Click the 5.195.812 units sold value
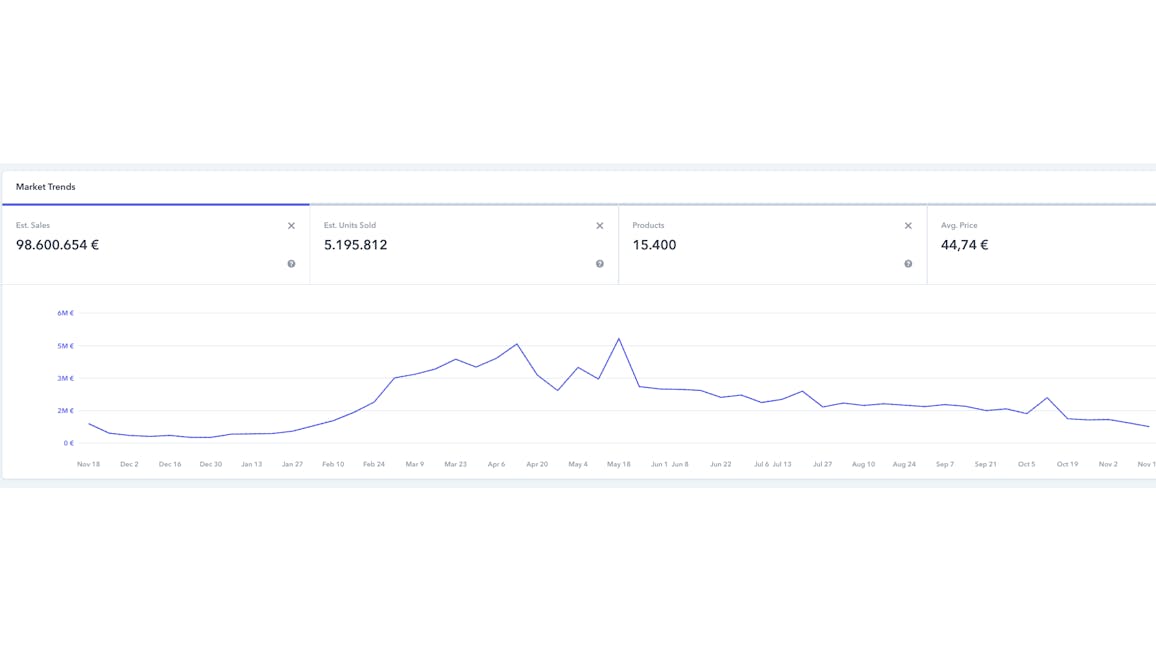The height and width of the screenshot is (650, 1156). (x=355, y=245)
